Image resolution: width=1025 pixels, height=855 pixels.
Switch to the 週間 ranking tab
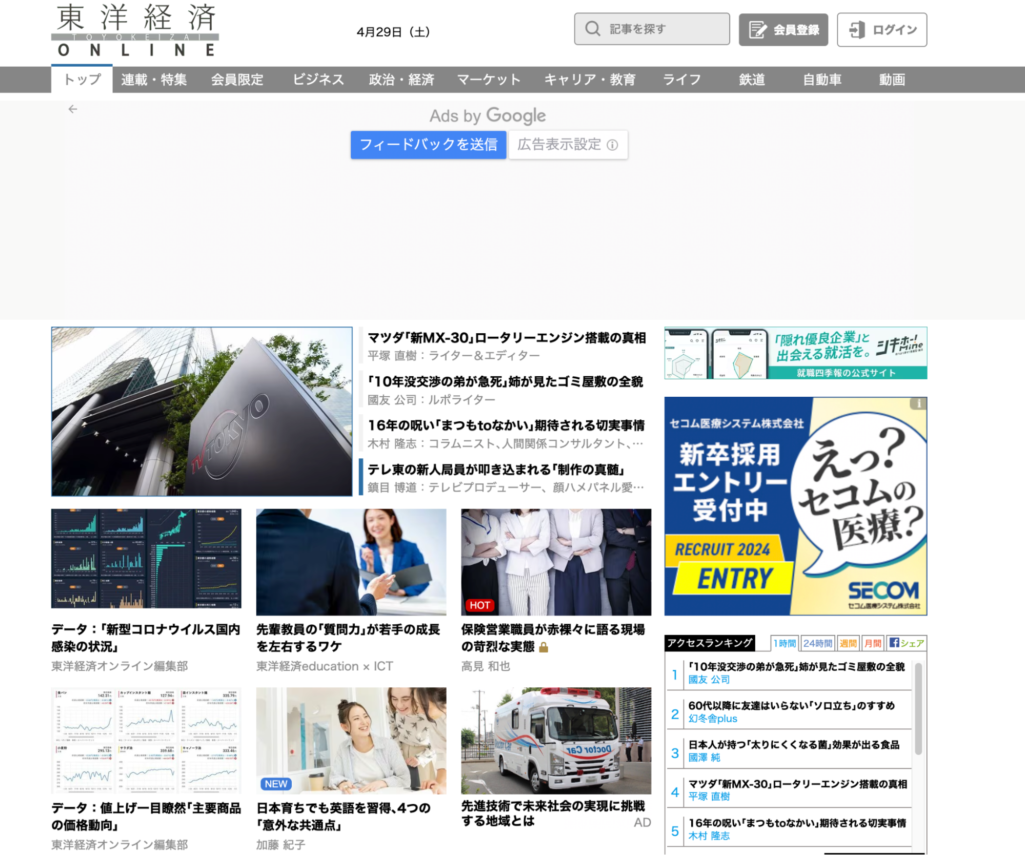click(x=847, y=643)
